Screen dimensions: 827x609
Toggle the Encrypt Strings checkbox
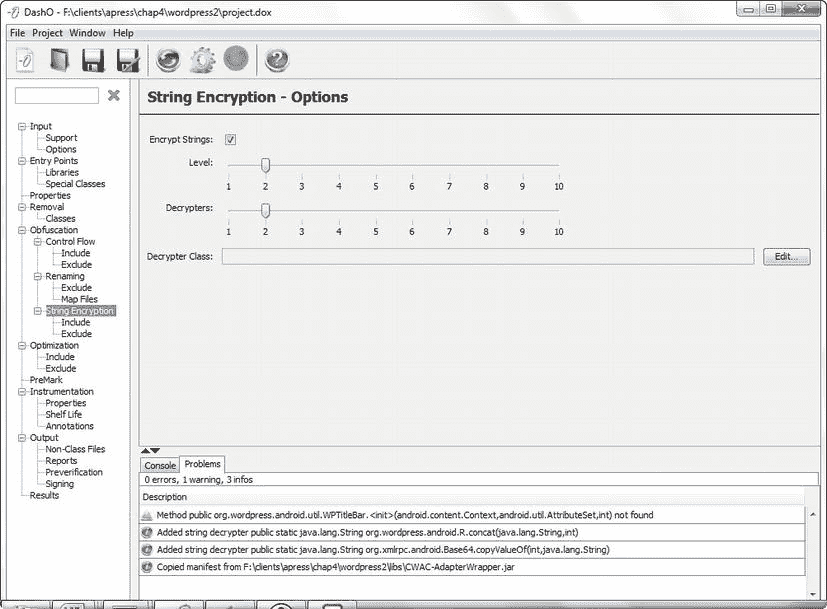[x=230, y=139]
